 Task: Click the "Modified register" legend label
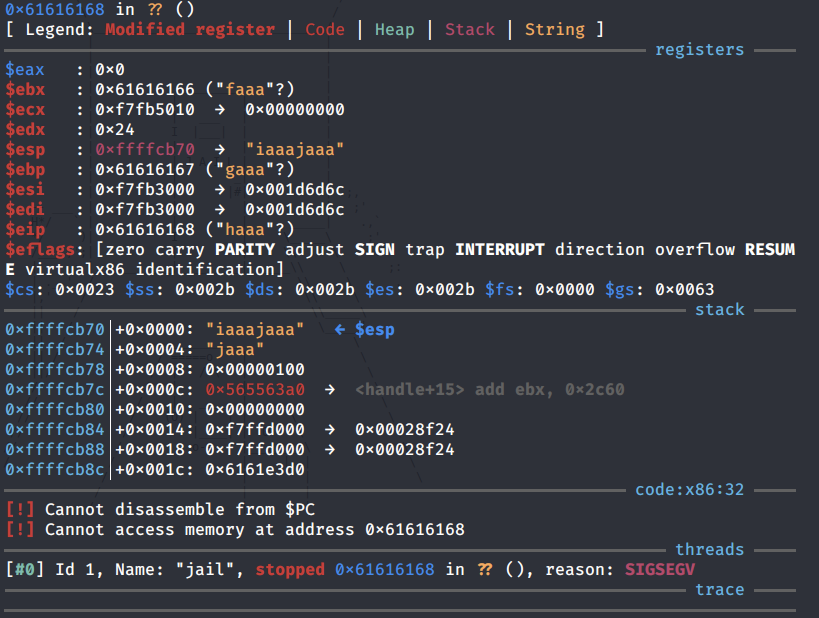189,29
